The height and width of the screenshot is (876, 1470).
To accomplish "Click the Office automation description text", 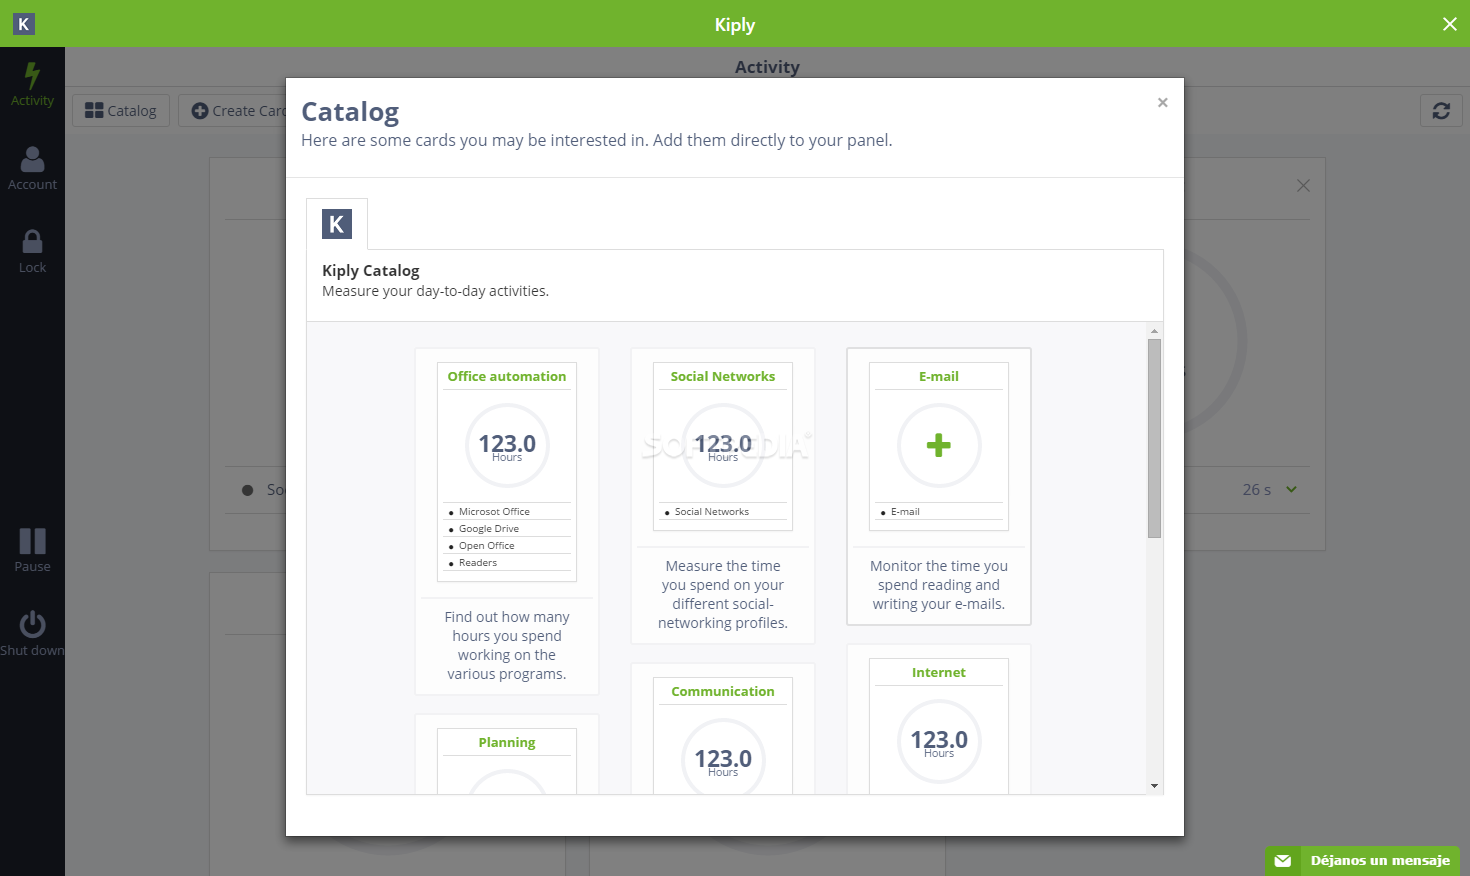I will [x=507, y=645].
